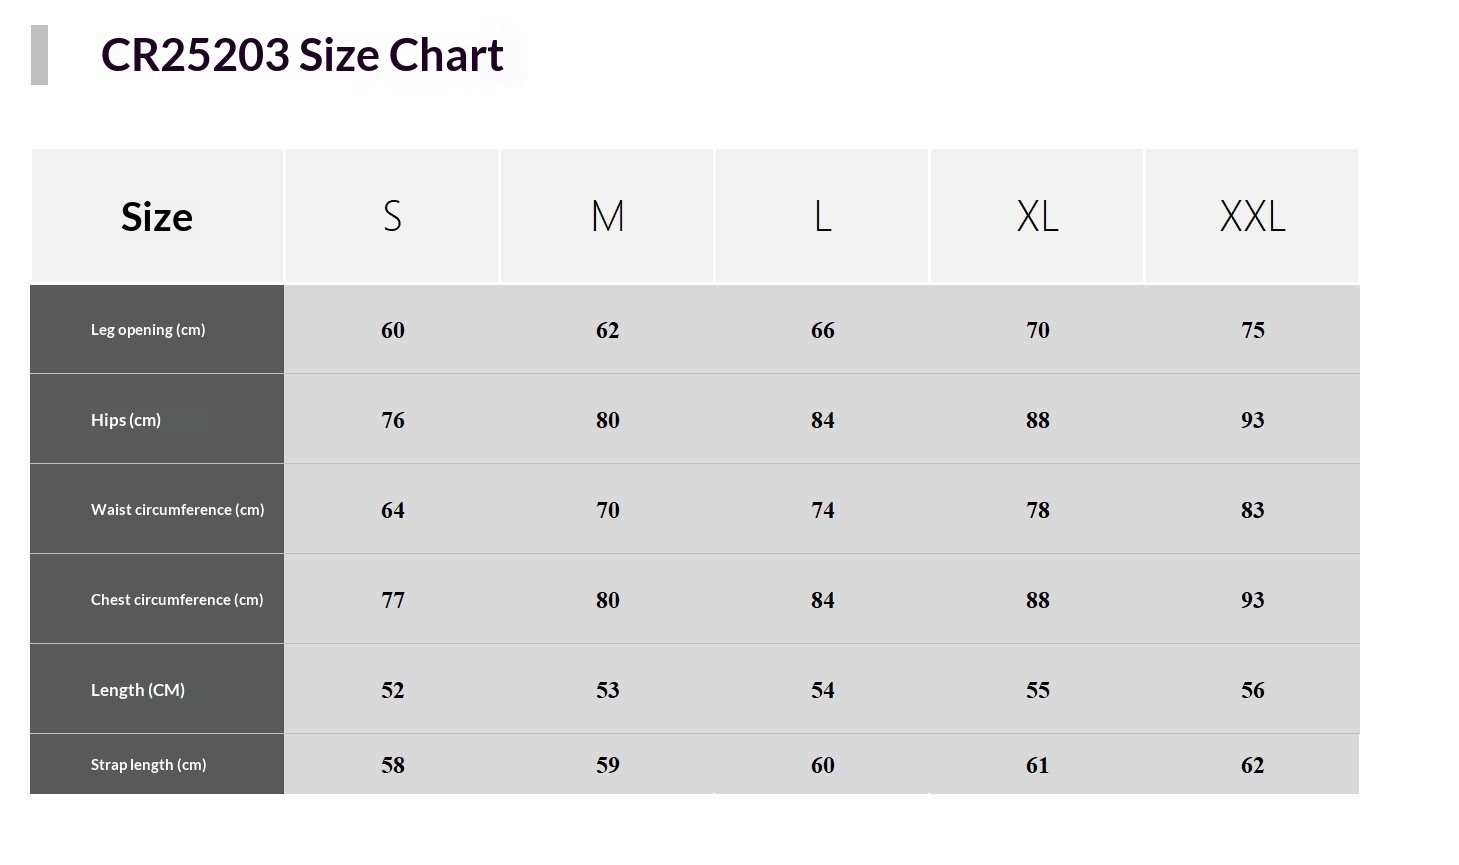Select the Strap length value for size M
The width and height of the screenshot is (1459, 865).
pos(608,766)
